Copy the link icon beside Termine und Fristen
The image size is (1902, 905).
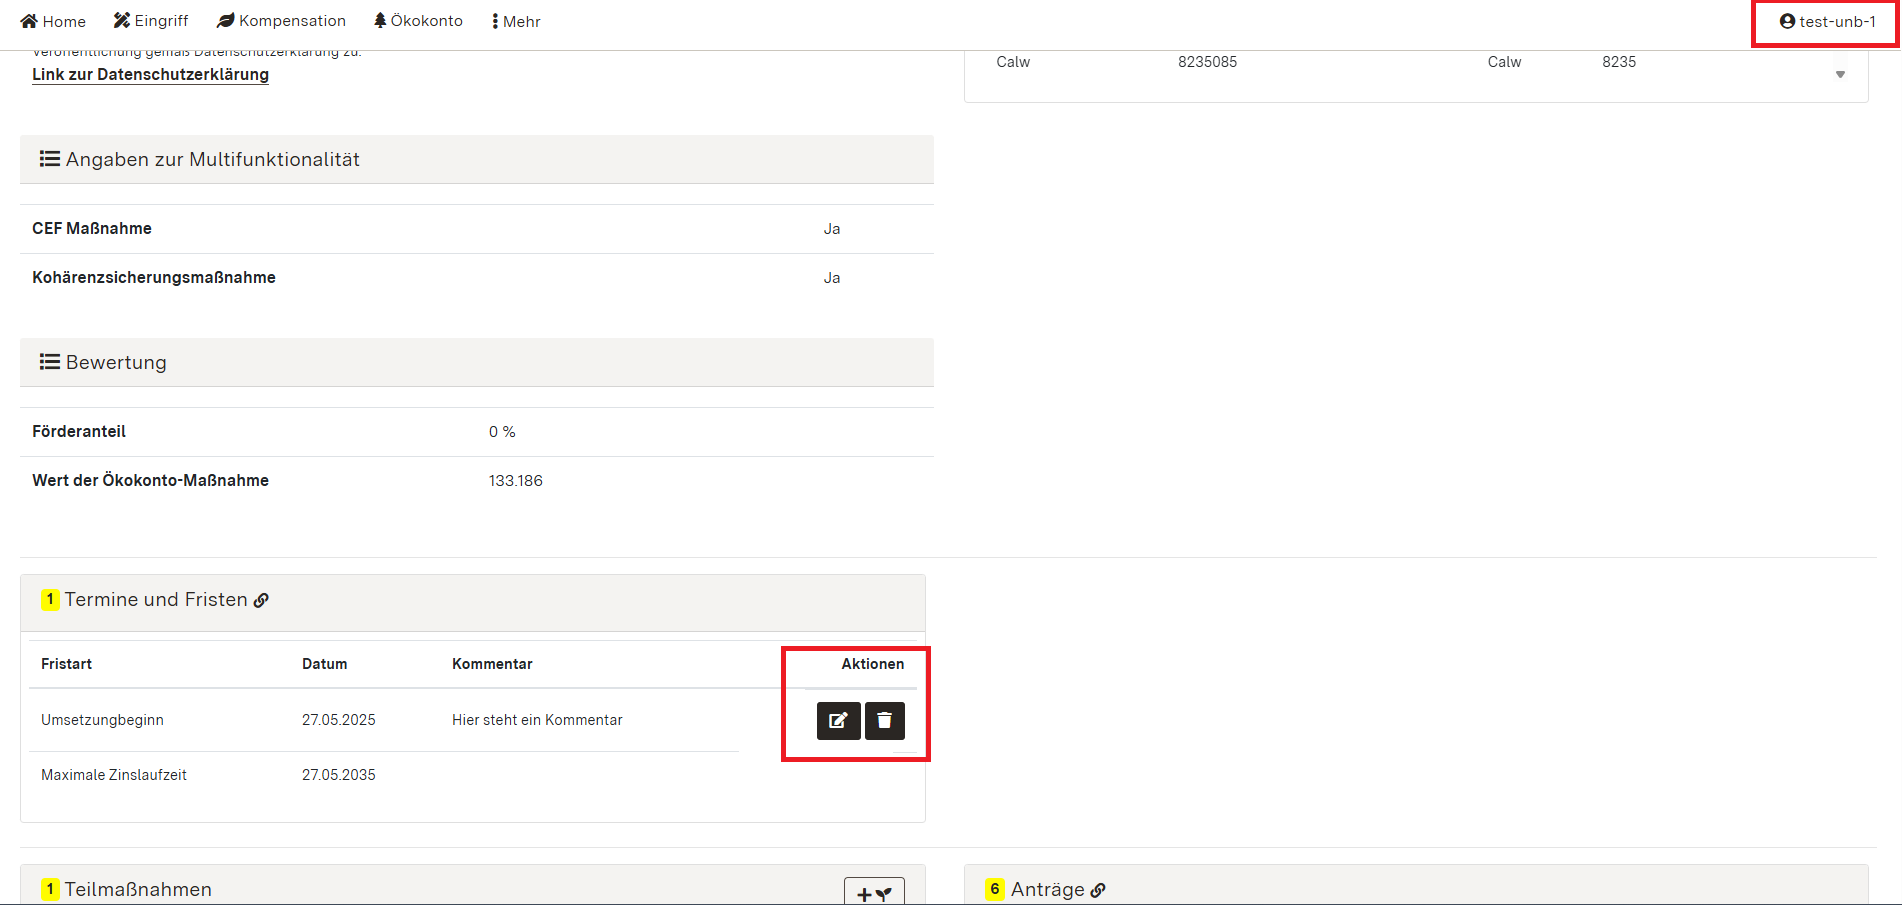point(262,600)
